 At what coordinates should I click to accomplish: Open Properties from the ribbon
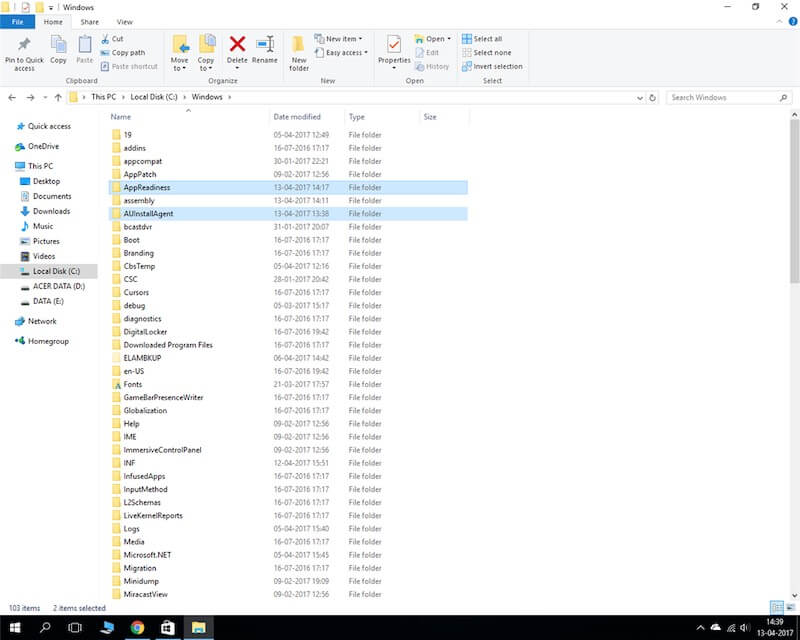(x=394, y=47)
